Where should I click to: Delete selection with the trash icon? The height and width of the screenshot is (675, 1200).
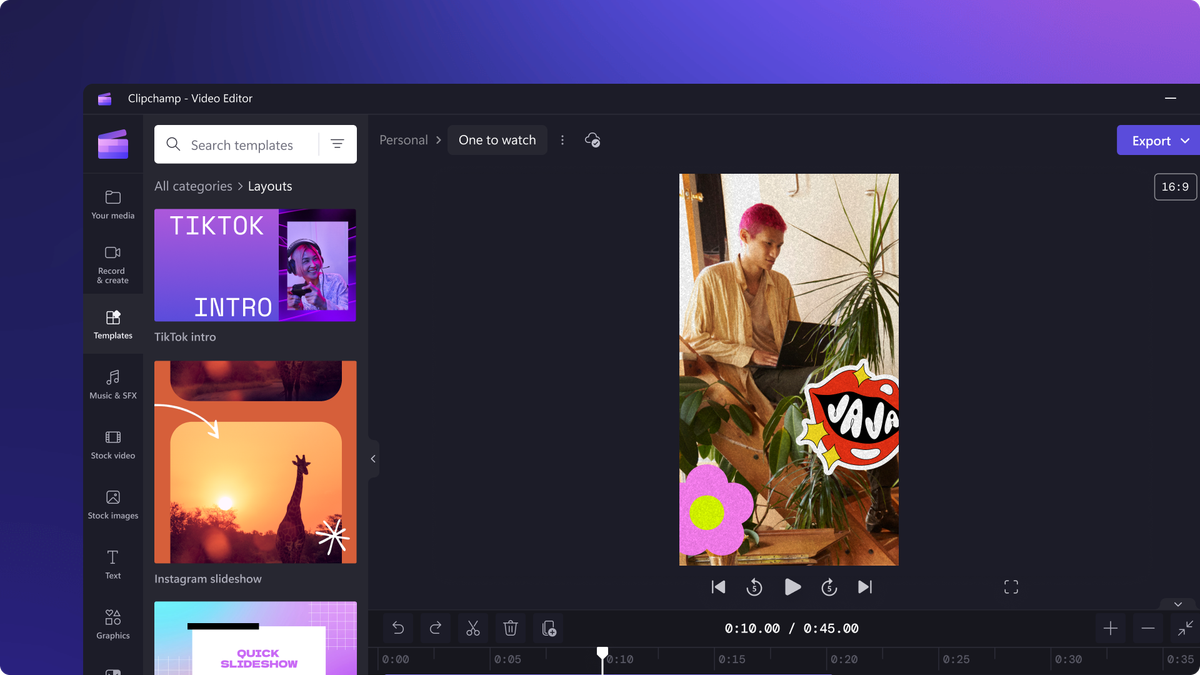click(510, 628)
